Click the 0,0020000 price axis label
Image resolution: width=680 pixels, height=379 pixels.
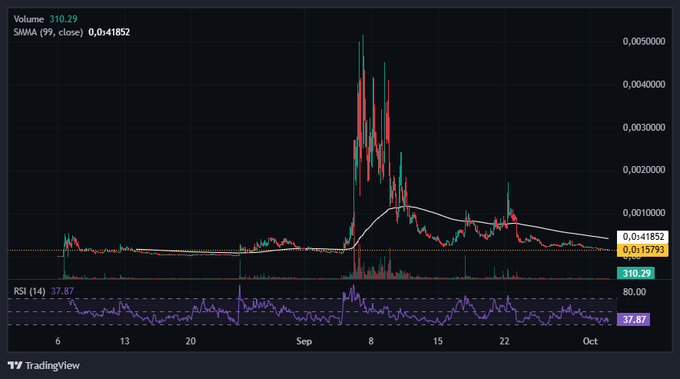coord(644,170)
